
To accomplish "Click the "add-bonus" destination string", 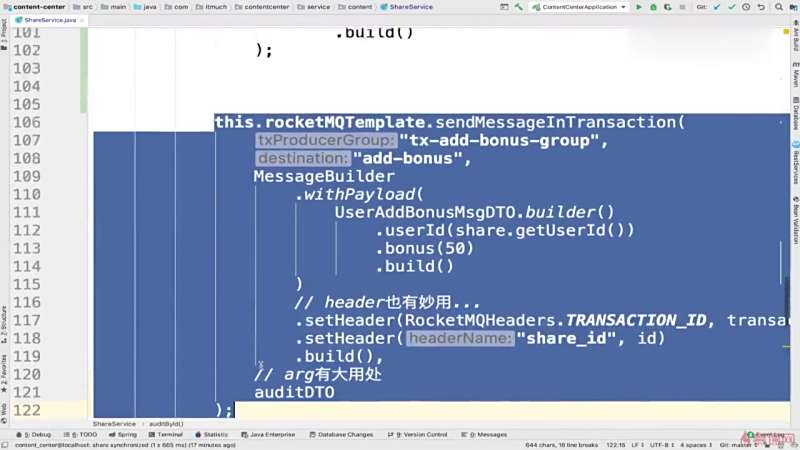I will point(407,158).
